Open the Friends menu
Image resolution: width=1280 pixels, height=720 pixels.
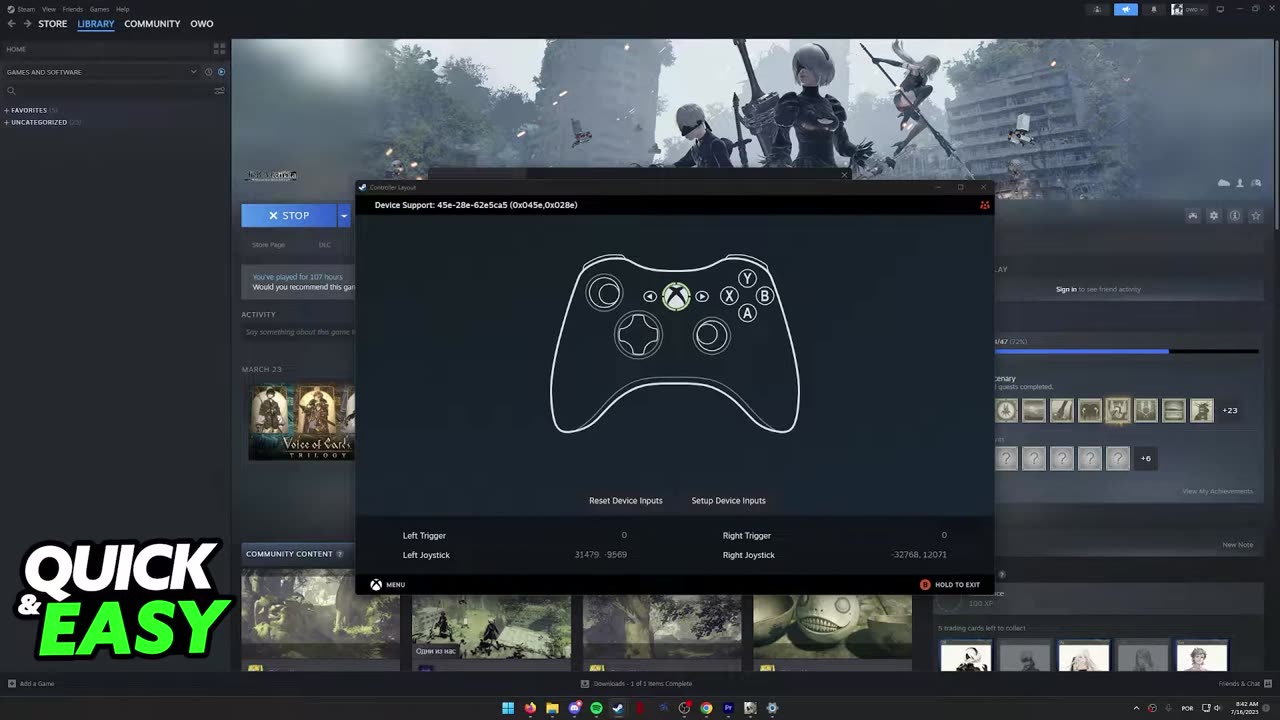pos(73,9)
